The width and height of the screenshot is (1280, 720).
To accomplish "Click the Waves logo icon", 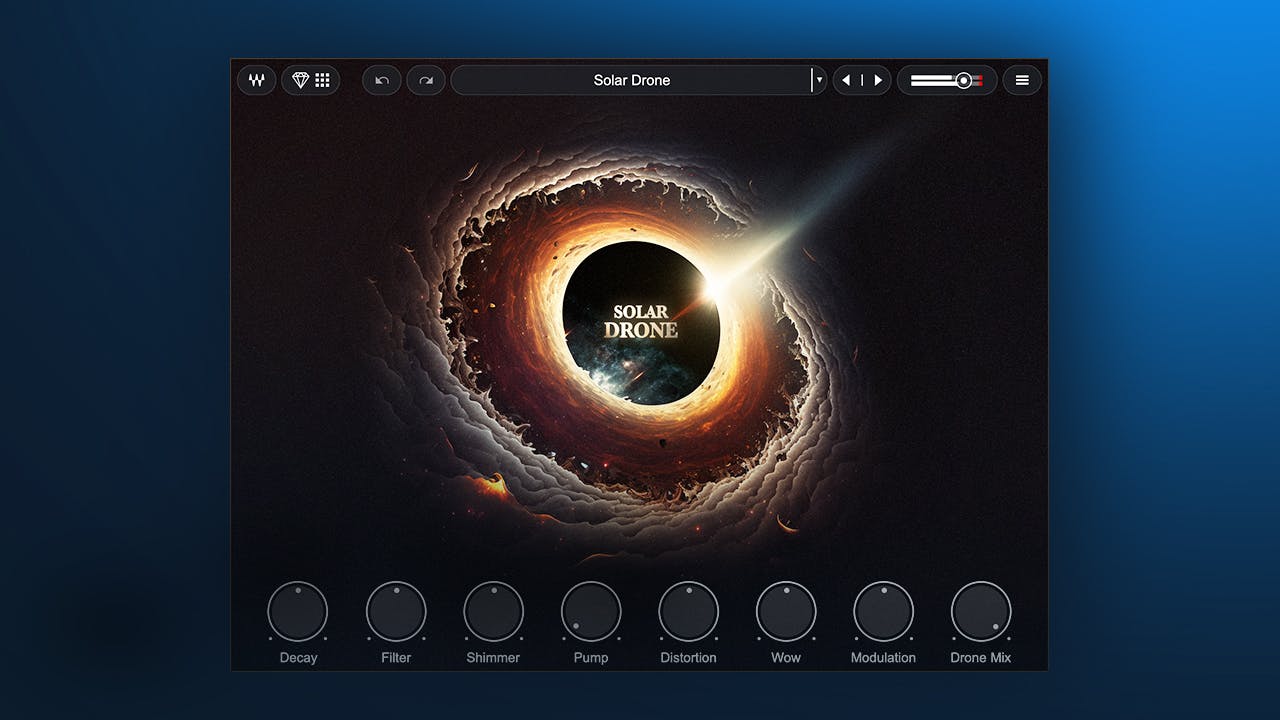I will tap(256, 80).
